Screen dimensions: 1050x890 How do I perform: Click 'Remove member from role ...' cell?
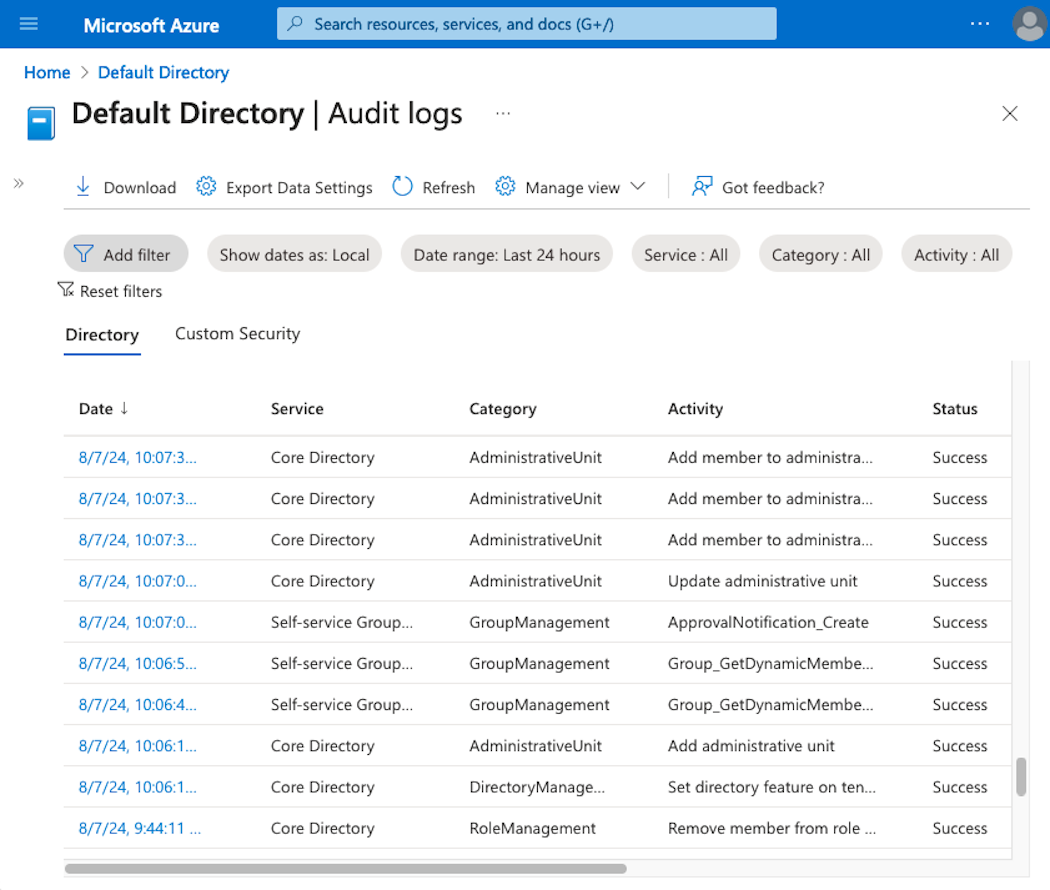771,829
